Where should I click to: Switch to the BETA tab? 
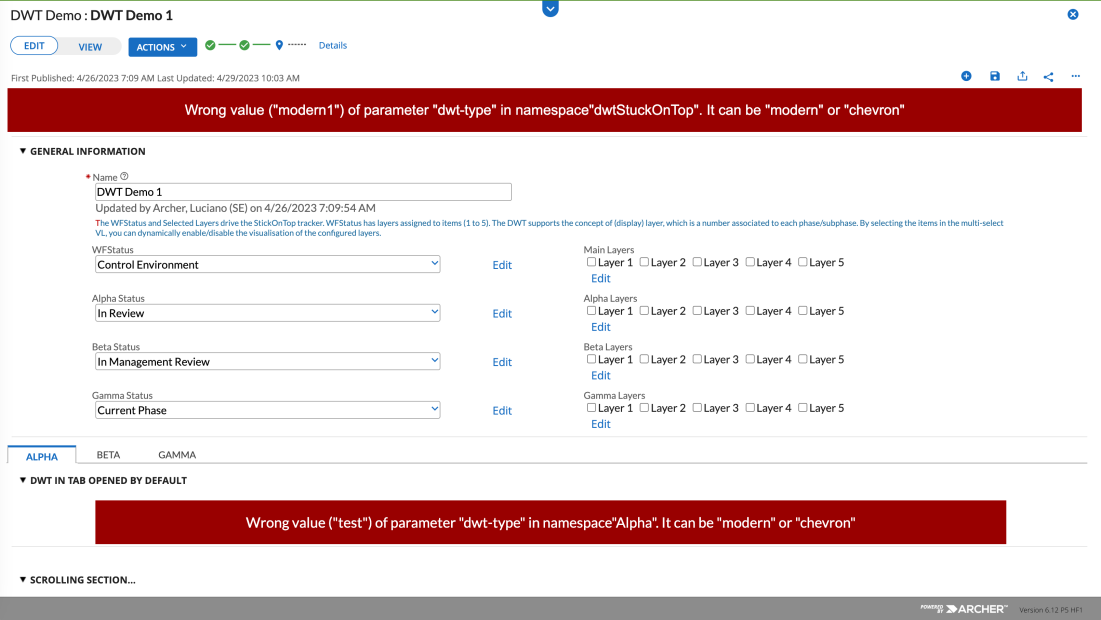tap(108, 455)
